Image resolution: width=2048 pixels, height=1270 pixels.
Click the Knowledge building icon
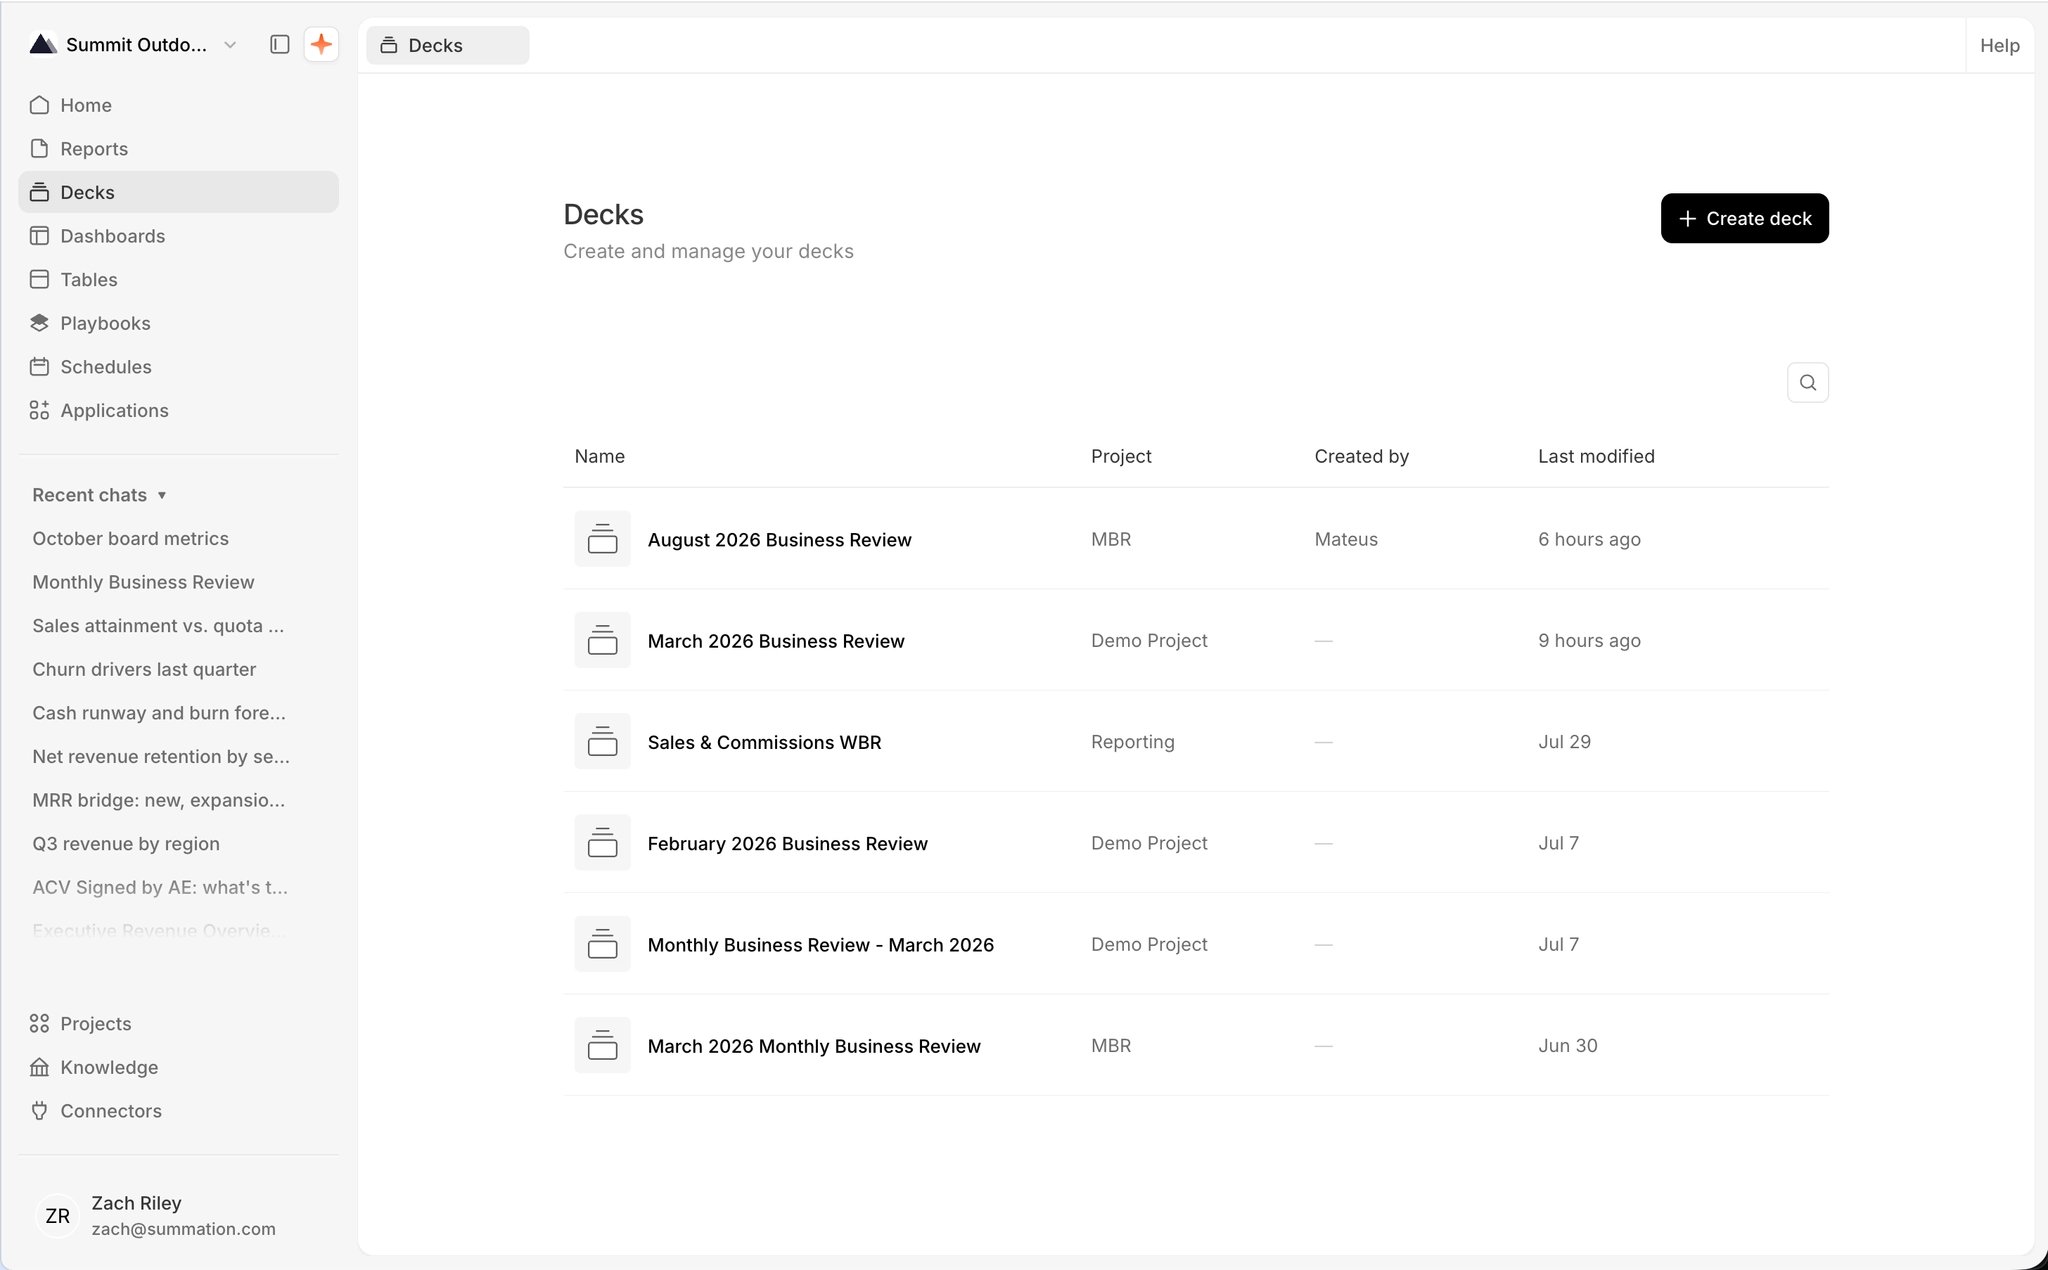[39, 1067]
